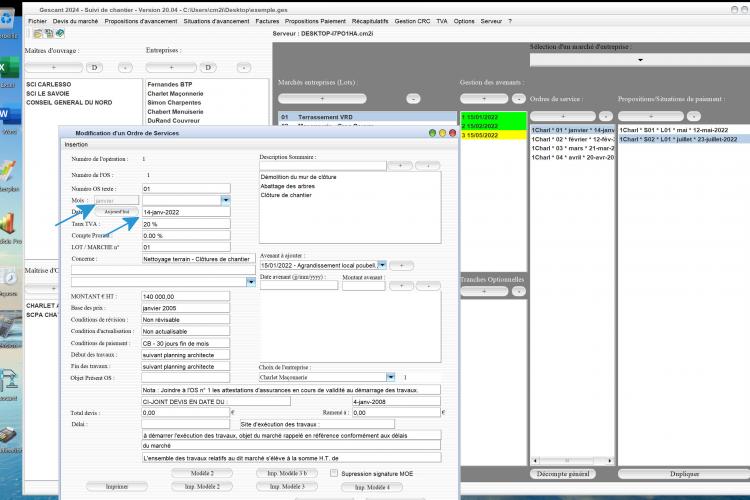Open the Propositions d'avancement menu
The image size is (750, 500).
141,21
